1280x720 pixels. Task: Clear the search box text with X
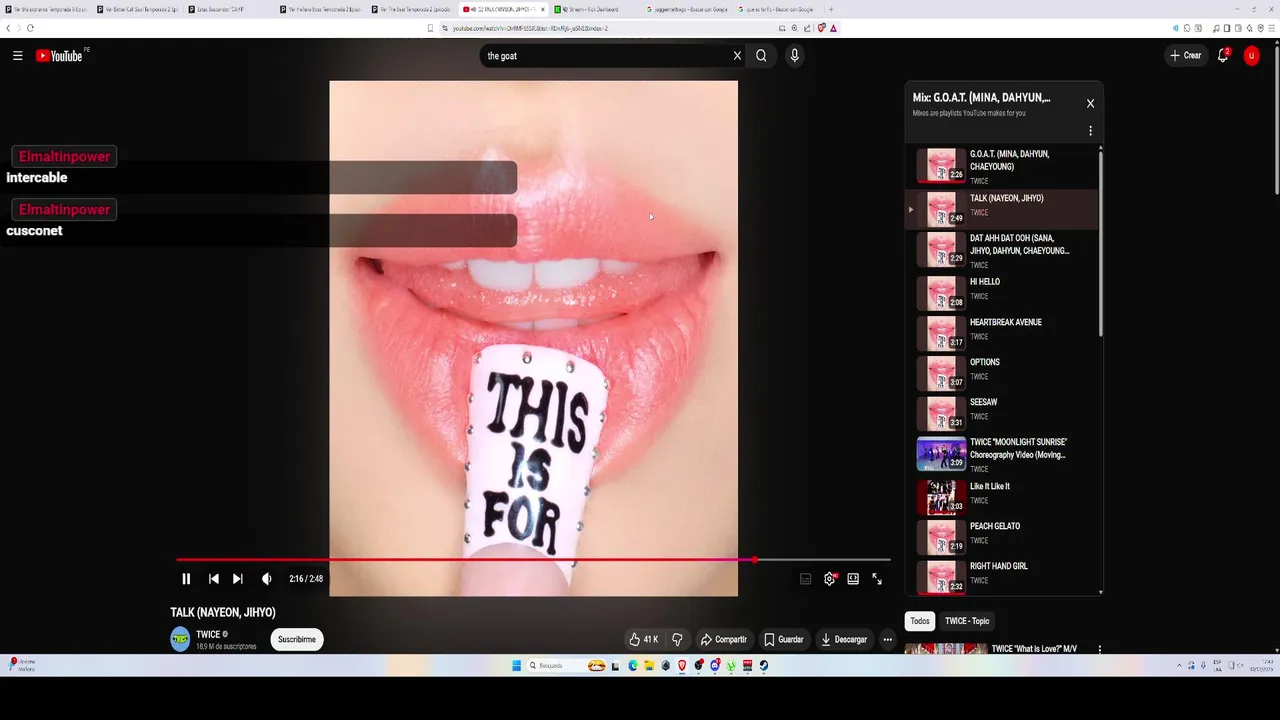(737, 56)
